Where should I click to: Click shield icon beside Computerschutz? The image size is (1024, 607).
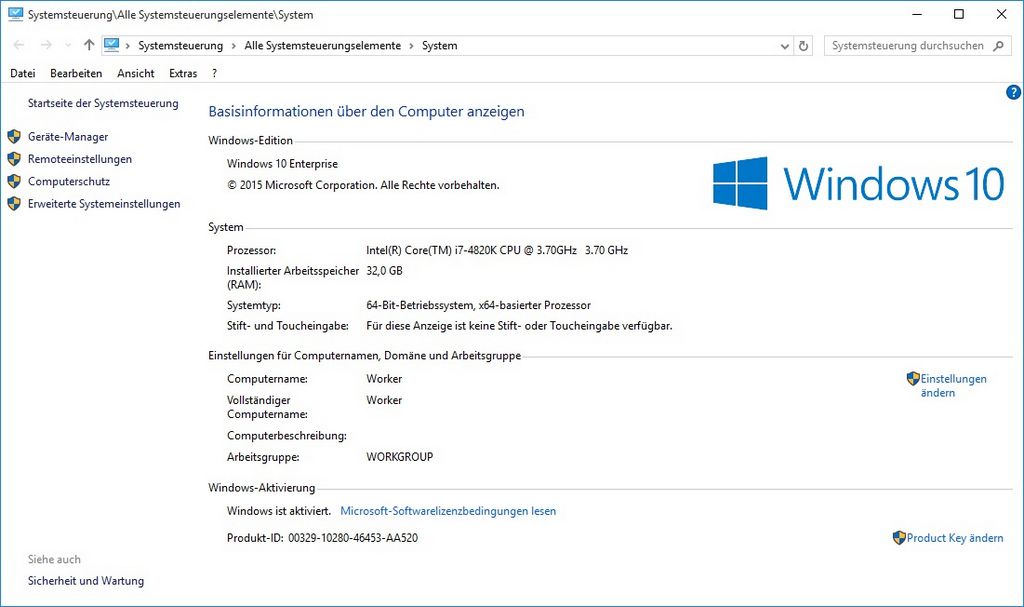14,181
